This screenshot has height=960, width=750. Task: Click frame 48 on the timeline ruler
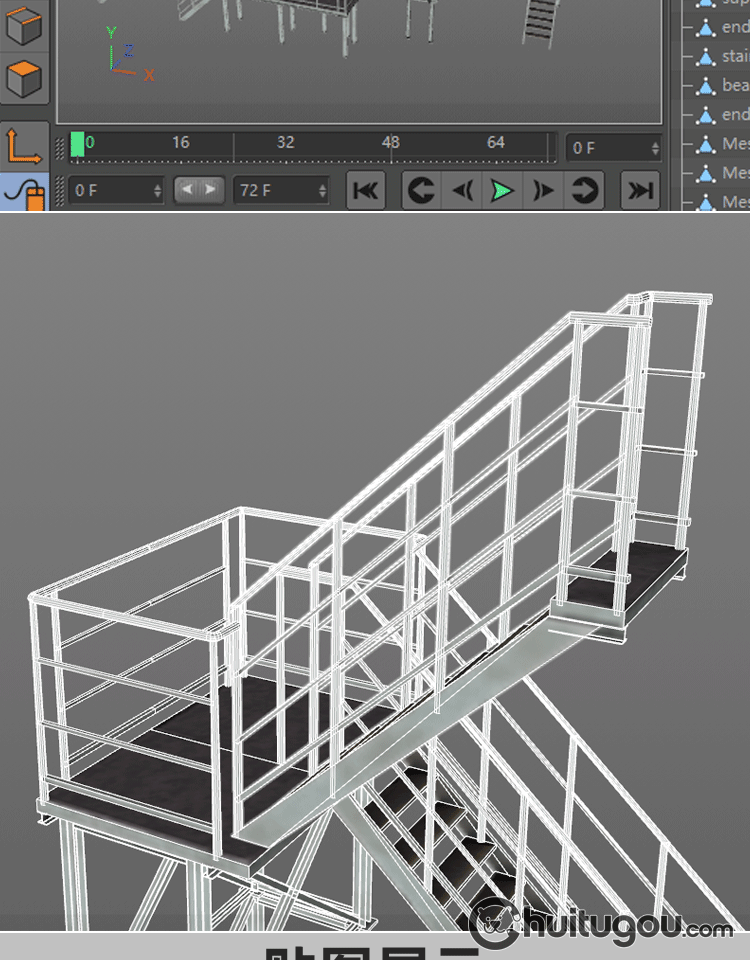pos(391,143)
